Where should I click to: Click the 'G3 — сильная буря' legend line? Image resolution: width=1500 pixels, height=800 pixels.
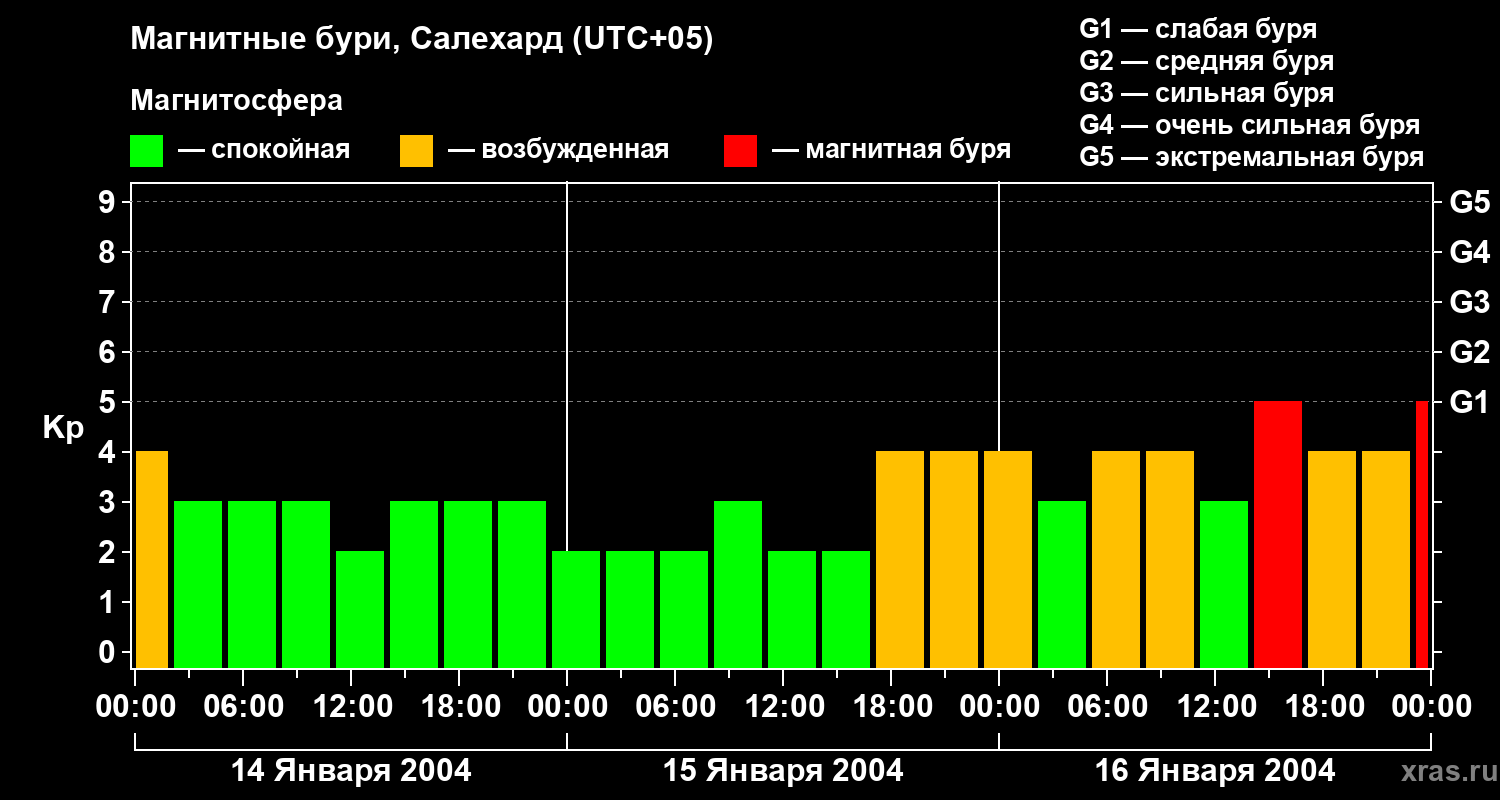1207,93
